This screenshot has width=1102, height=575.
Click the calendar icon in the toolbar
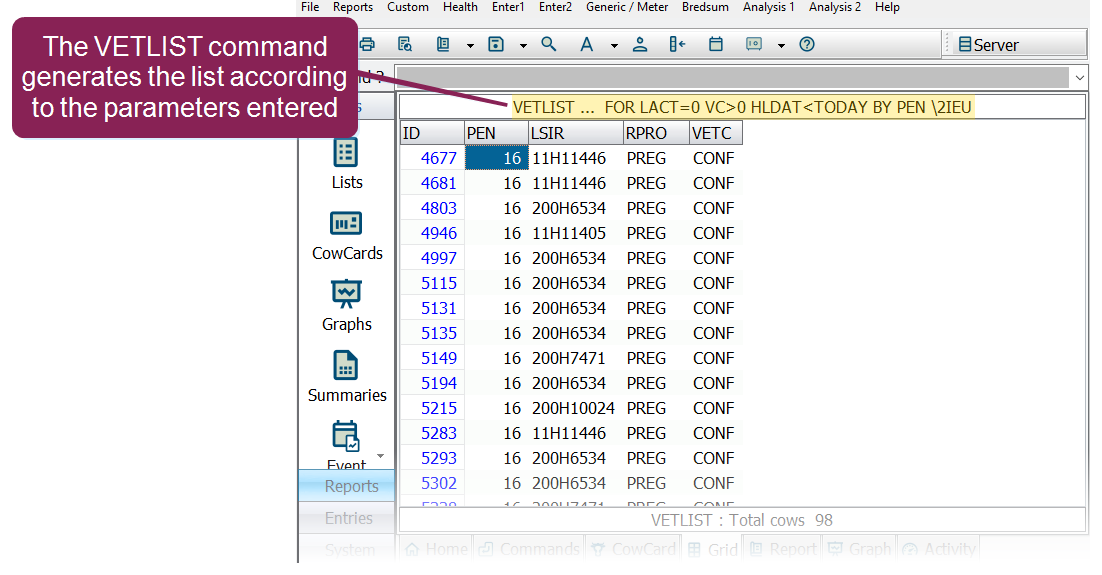click(x=715, y=44)
